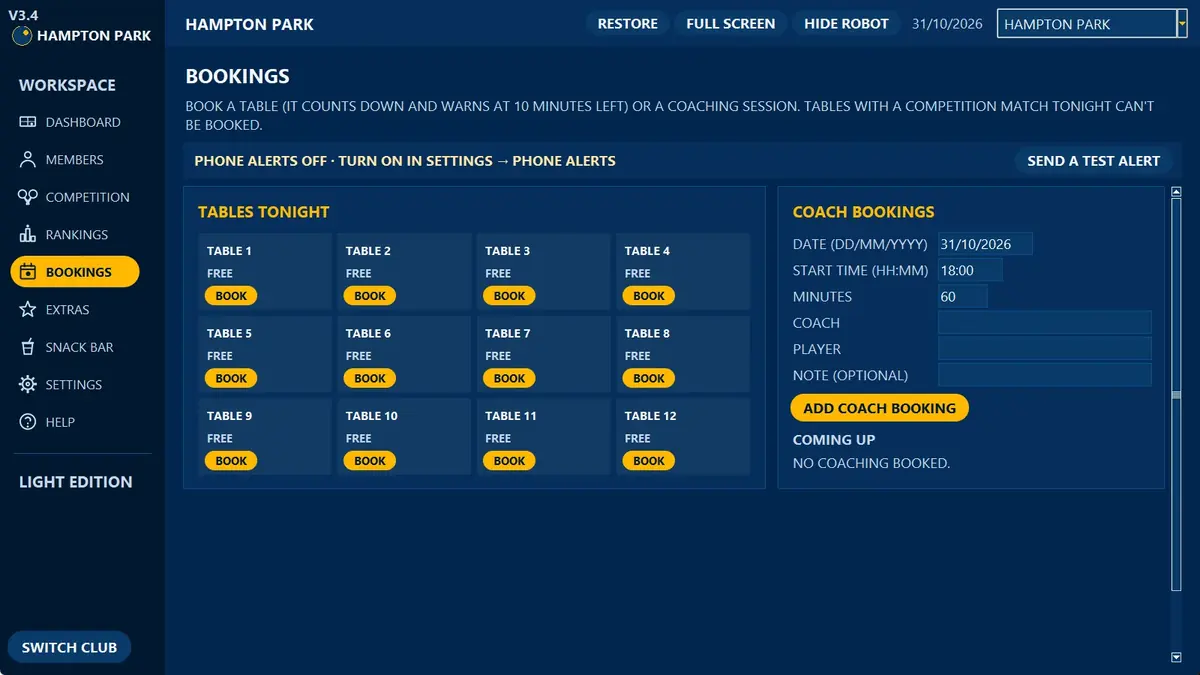The width and height of the screenshot is (1200, 675).
Task: Click the scrollbar up arrow
Action: coord(1176,192)
